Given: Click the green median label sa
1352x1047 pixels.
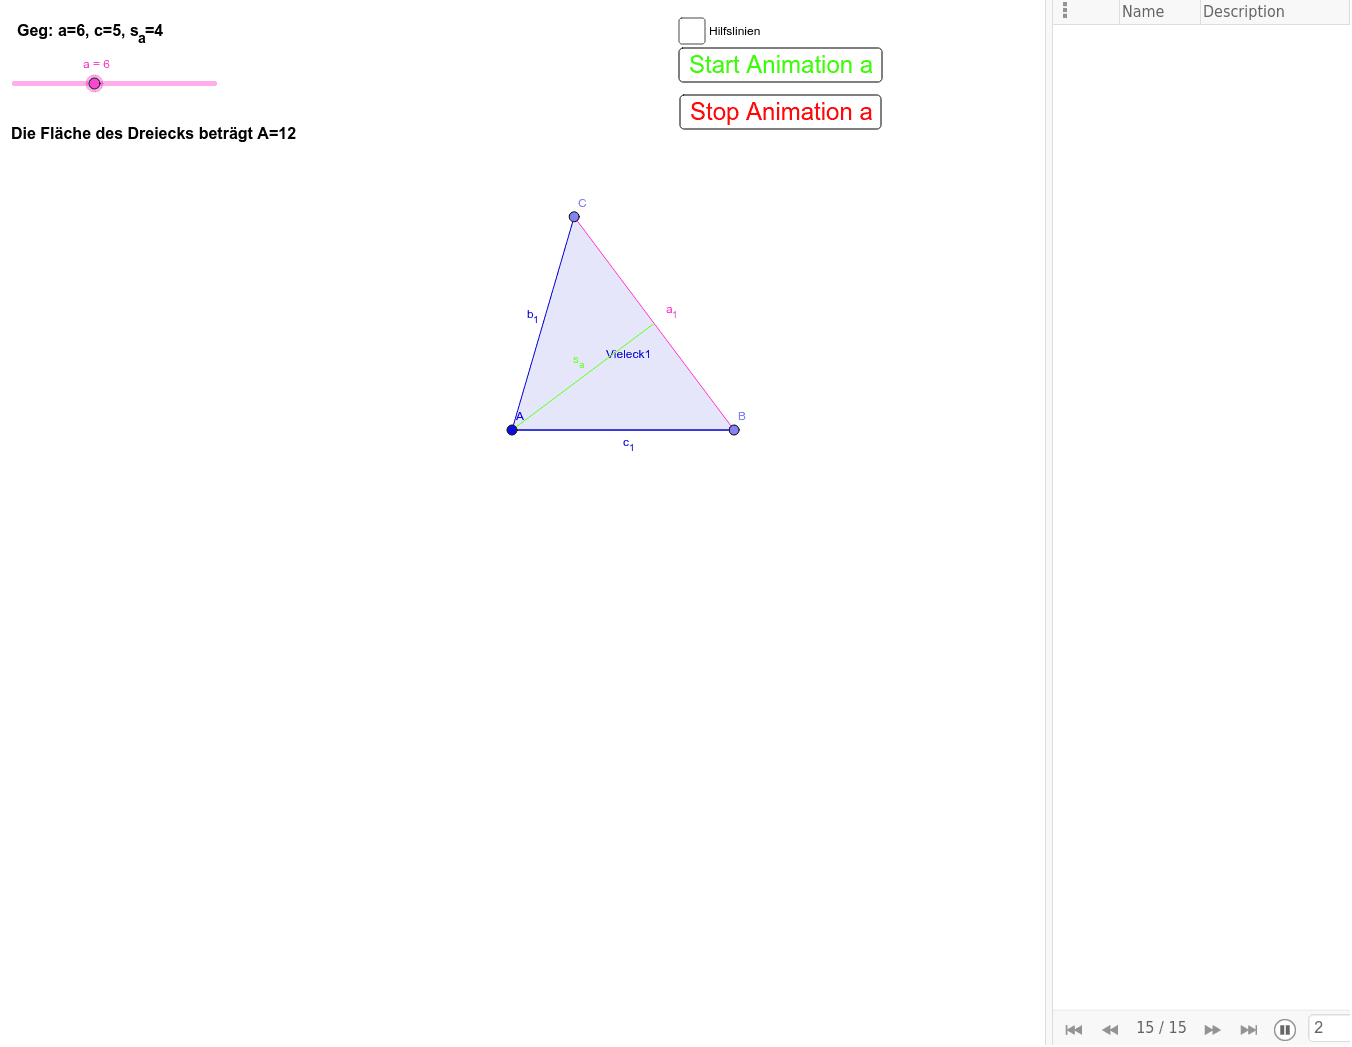Looking at the screenshot, I should coord(578,362).
